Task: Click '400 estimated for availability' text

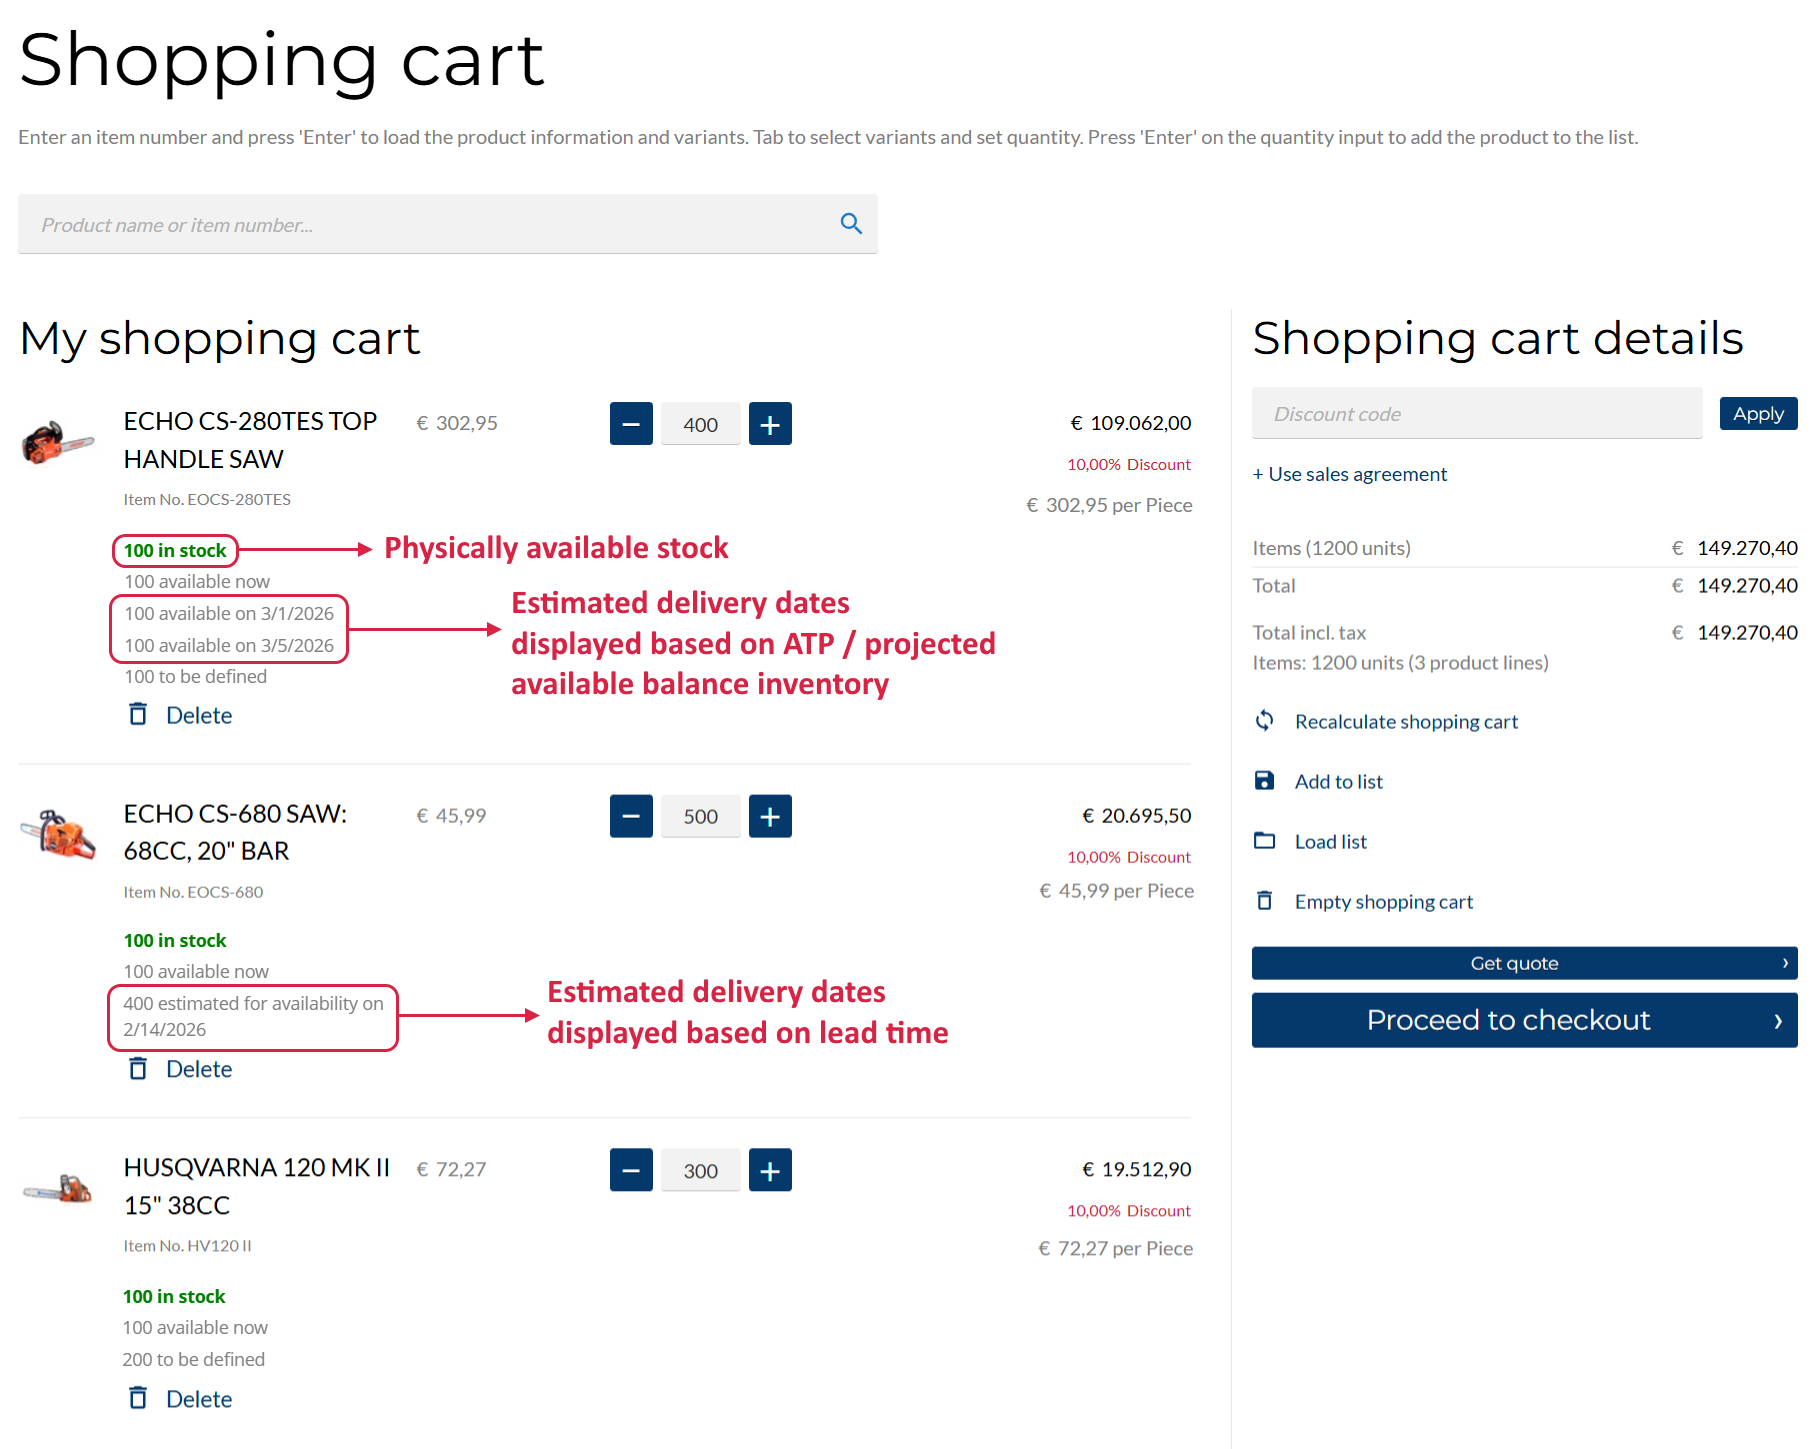Action: (253, 1016)
